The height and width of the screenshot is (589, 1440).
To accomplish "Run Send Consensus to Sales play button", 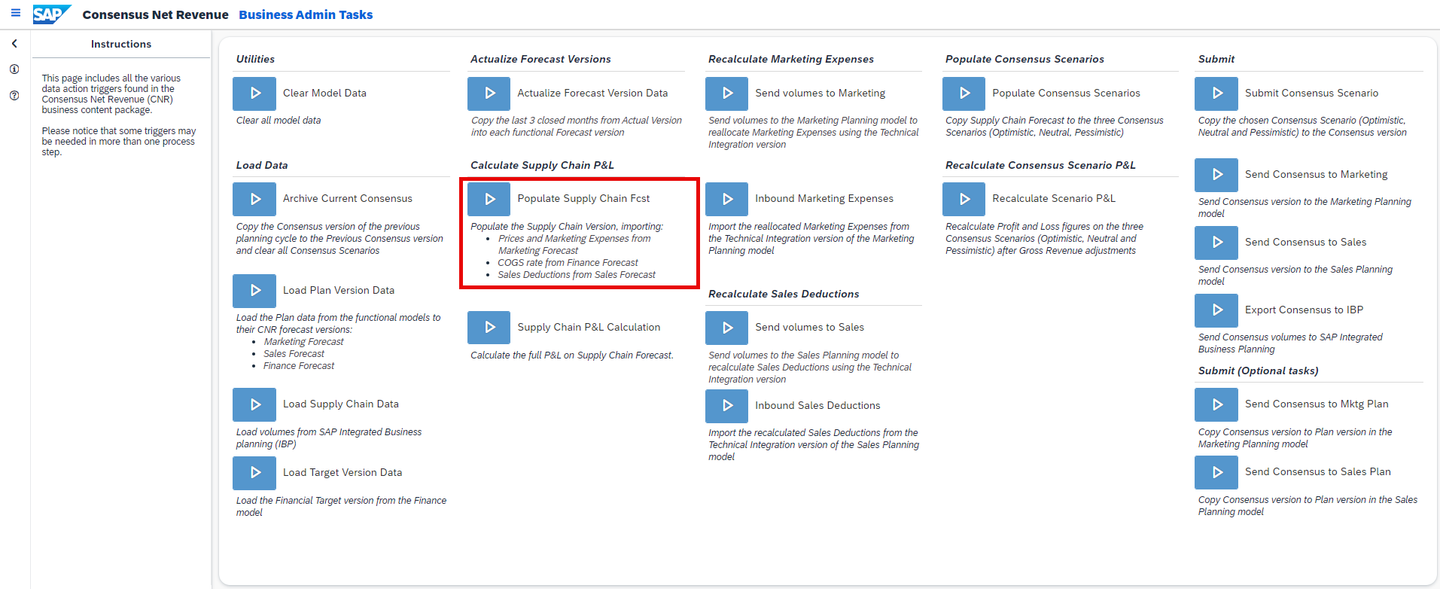I will 1217,242.
